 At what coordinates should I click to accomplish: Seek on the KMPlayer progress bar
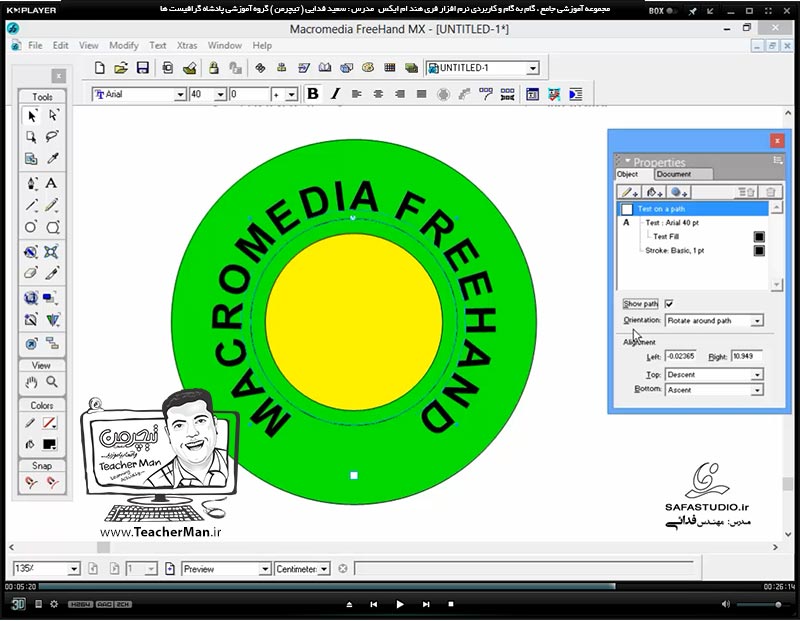(x=400, y=587)
